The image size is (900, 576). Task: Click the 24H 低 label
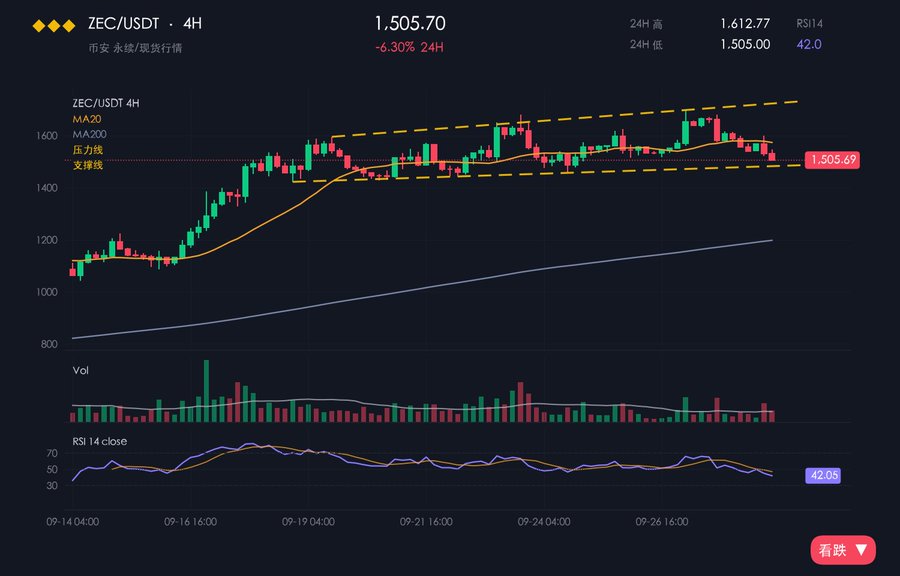[646, 45]
